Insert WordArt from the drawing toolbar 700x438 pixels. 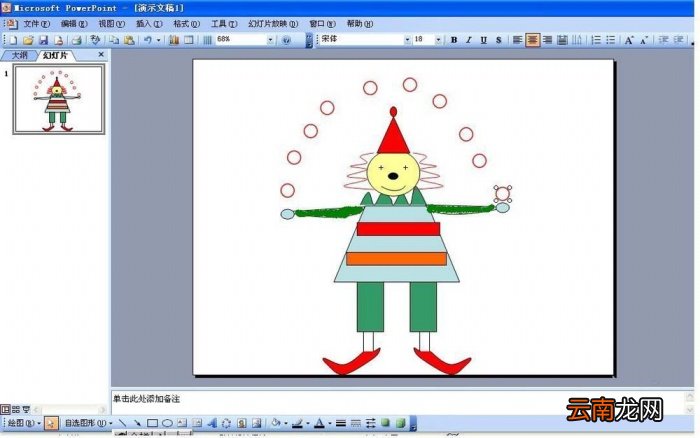(x=212, y=422)
